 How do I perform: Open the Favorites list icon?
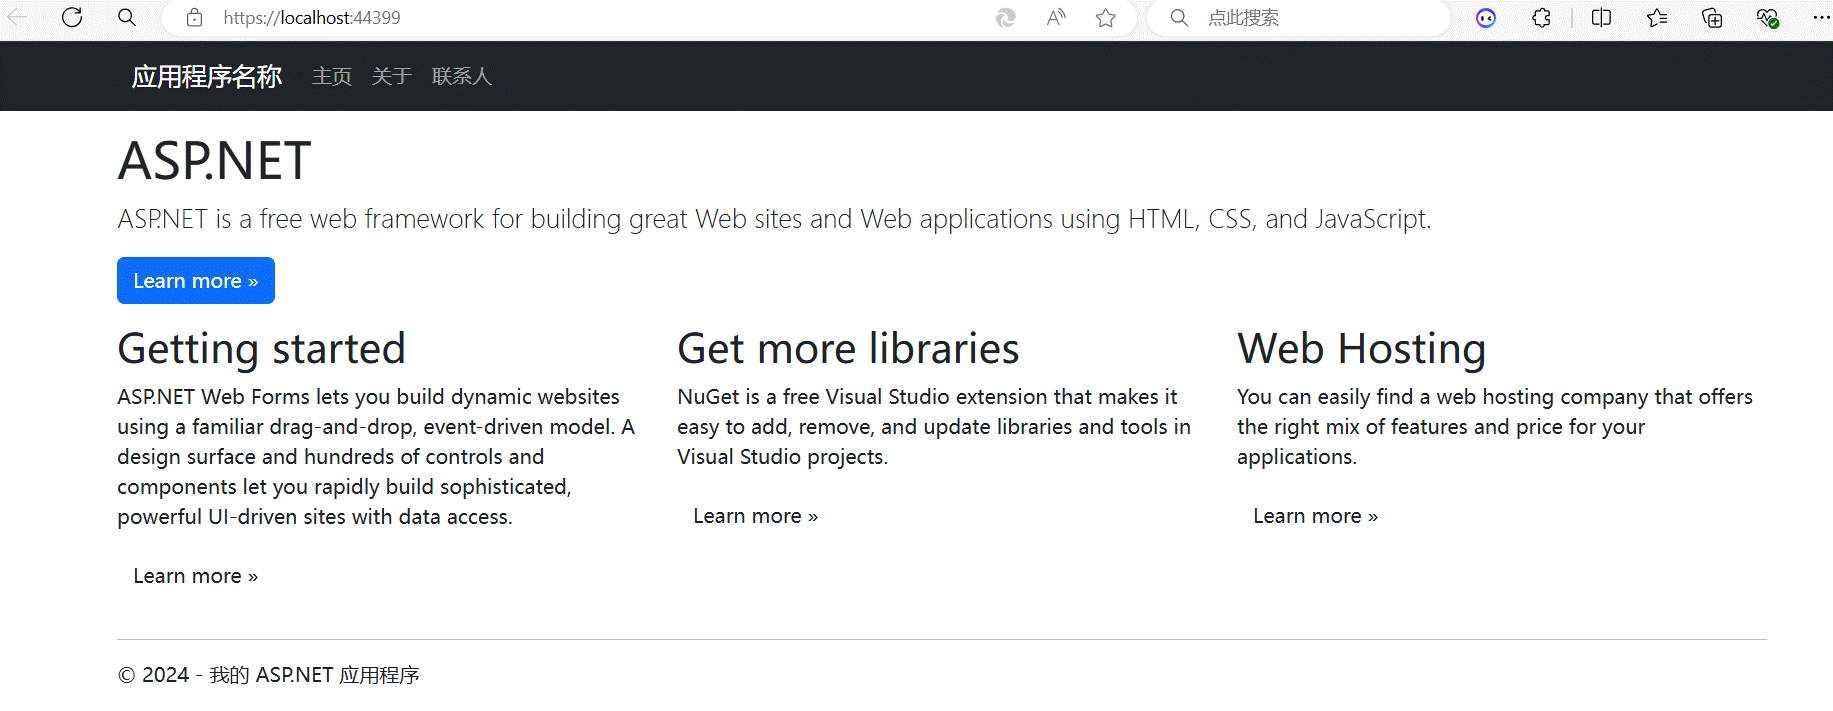(1657, 18)
